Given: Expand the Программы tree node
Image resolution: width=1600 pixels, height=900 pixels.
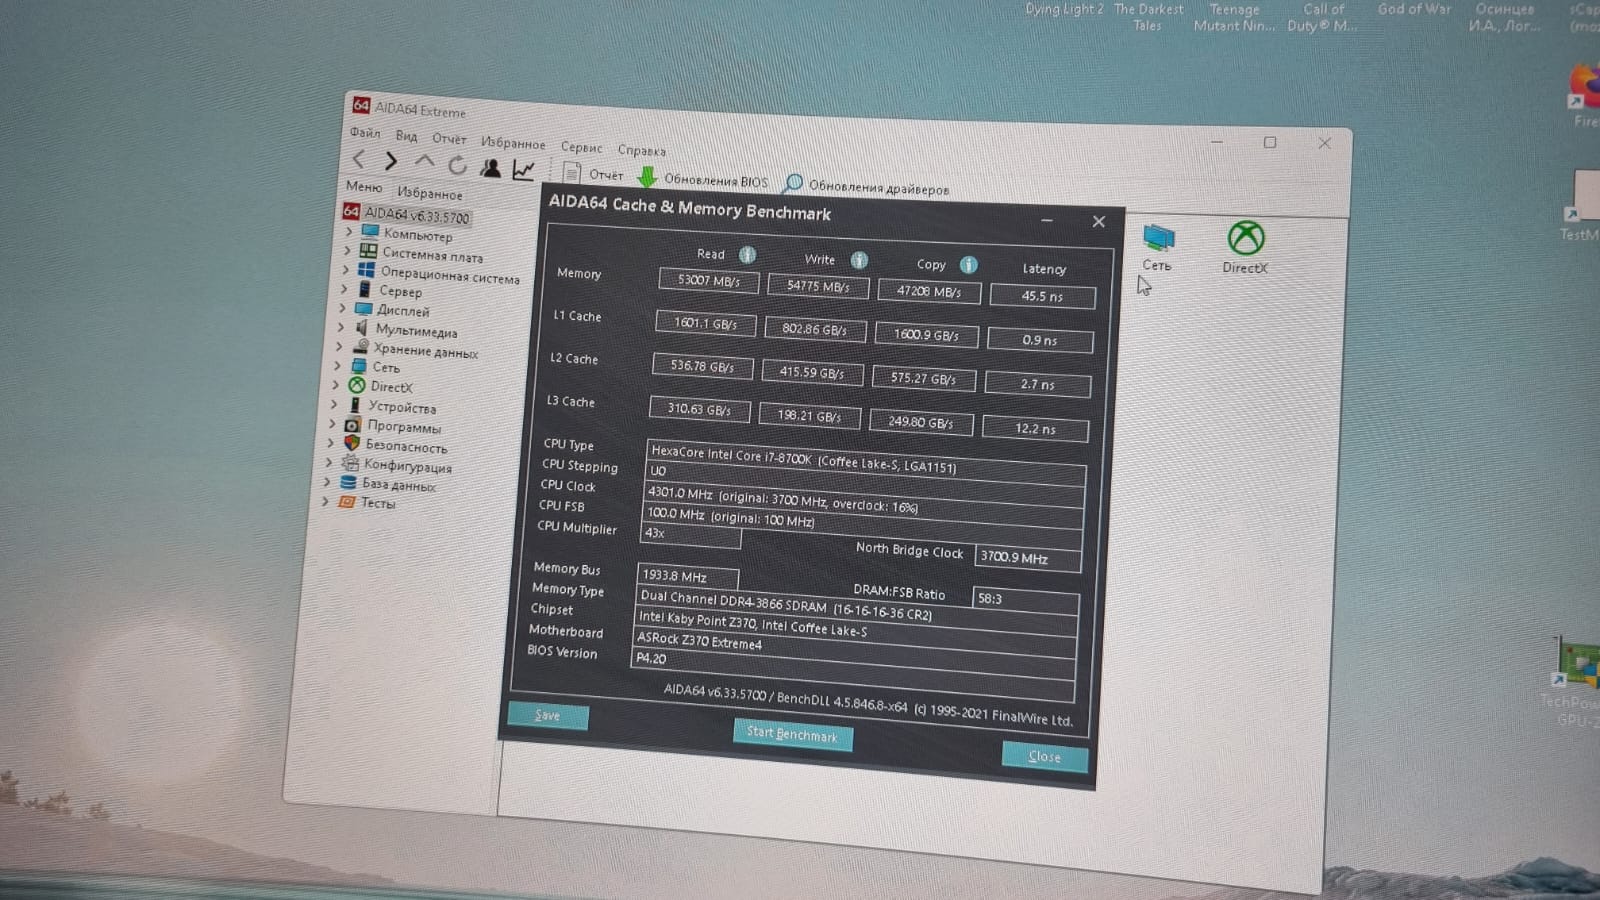Looking at the screenshot, I should tap(332, 423).
